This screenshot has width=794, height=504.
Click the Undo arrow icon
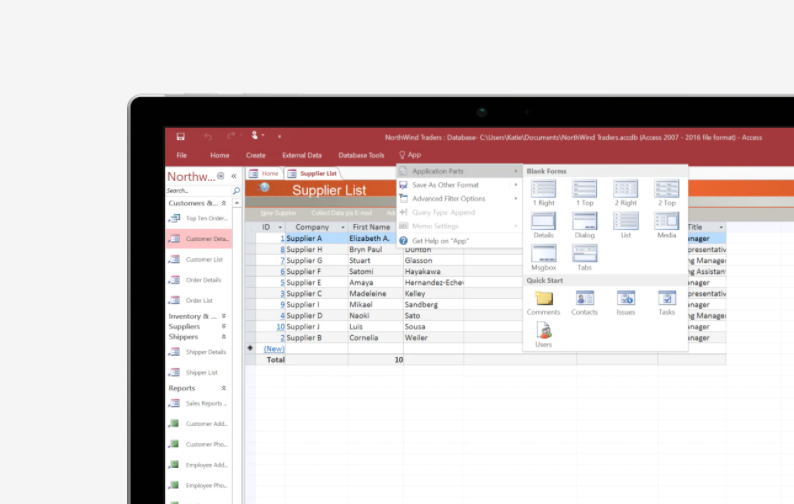[x=208, y=136]
